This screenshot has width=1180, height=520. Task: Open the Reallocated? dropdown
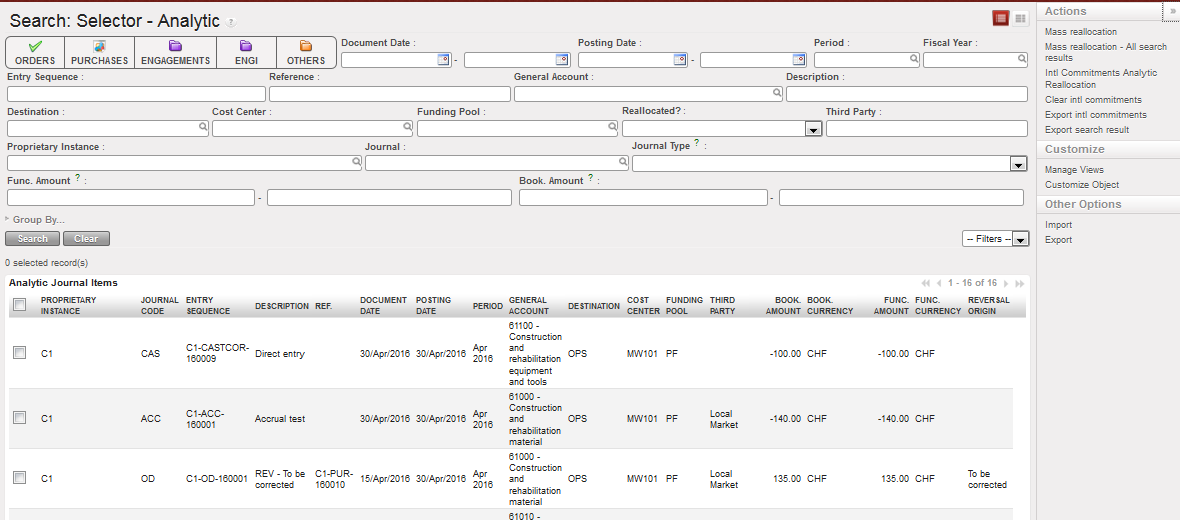[813, 129]
